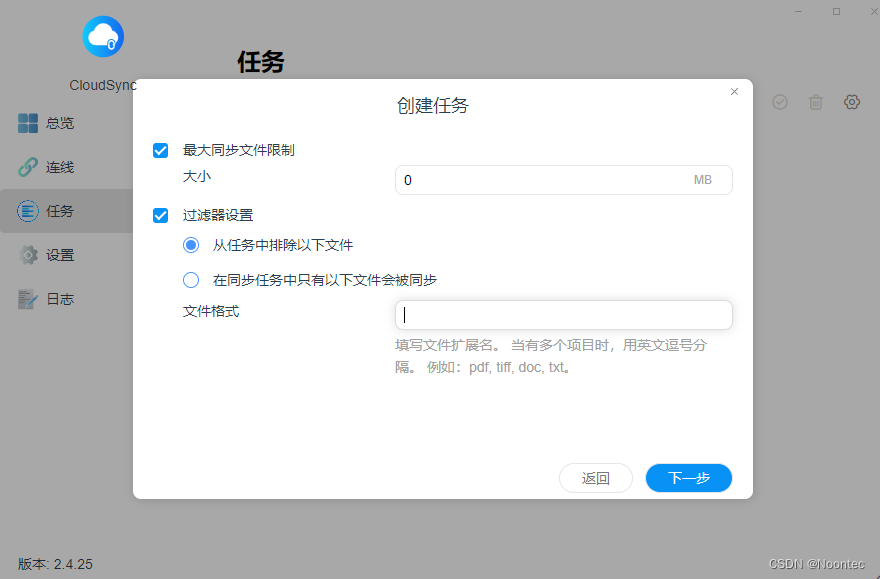Click the 任务 page heading
880x579 pixels.
[x=260, y=61]
